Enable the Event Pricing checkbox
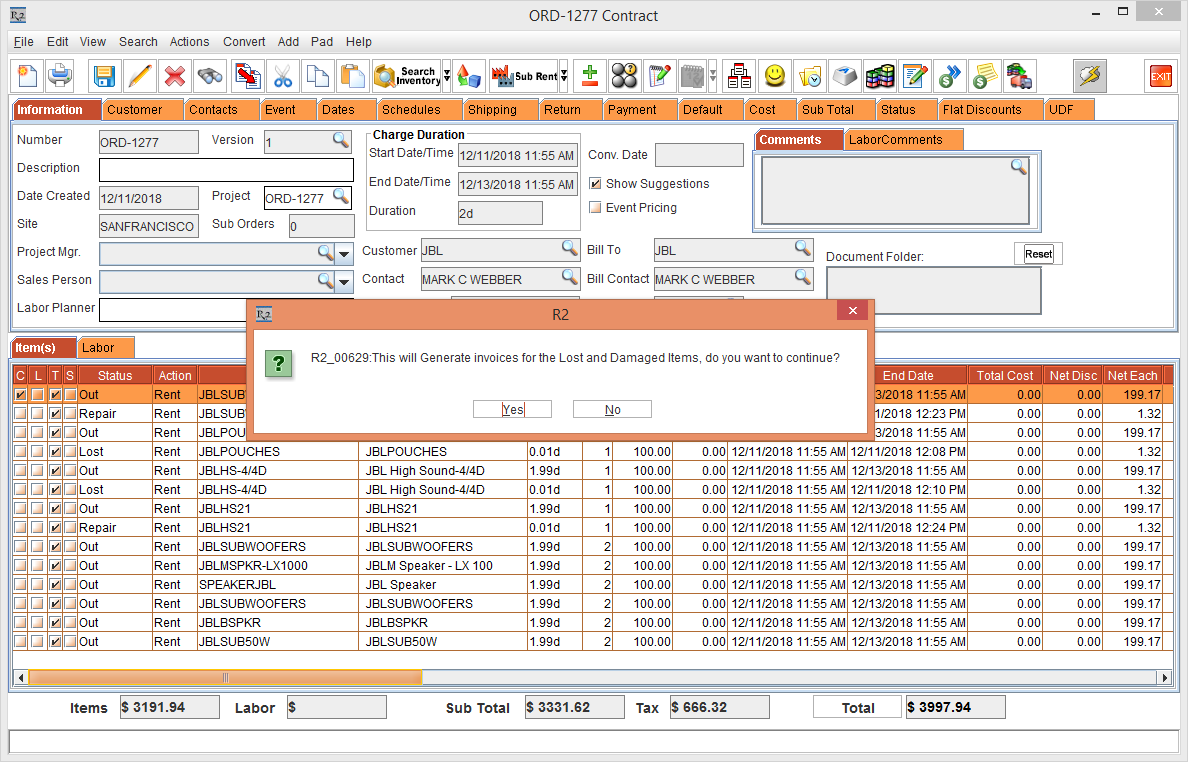This screenshot has height=762, width=1188. coord(595,208)
